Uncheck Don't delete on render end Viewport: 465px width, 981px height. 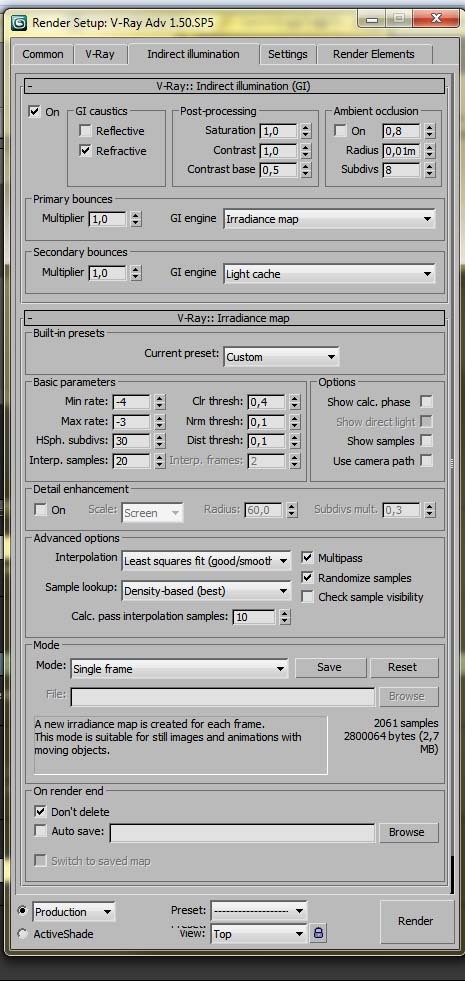point(40,811)
